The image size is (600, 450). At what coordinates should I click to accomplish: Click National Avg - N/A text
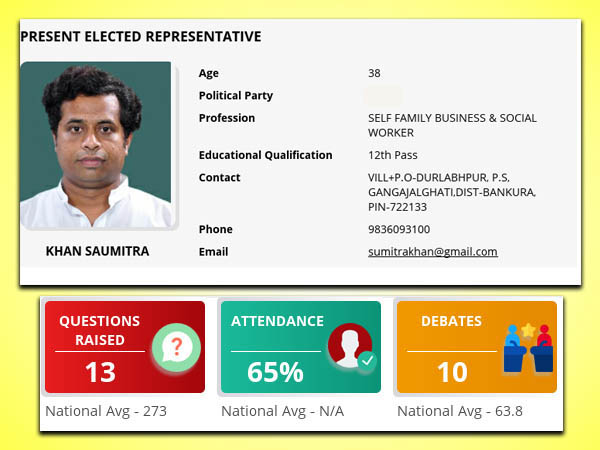[282, 411]
